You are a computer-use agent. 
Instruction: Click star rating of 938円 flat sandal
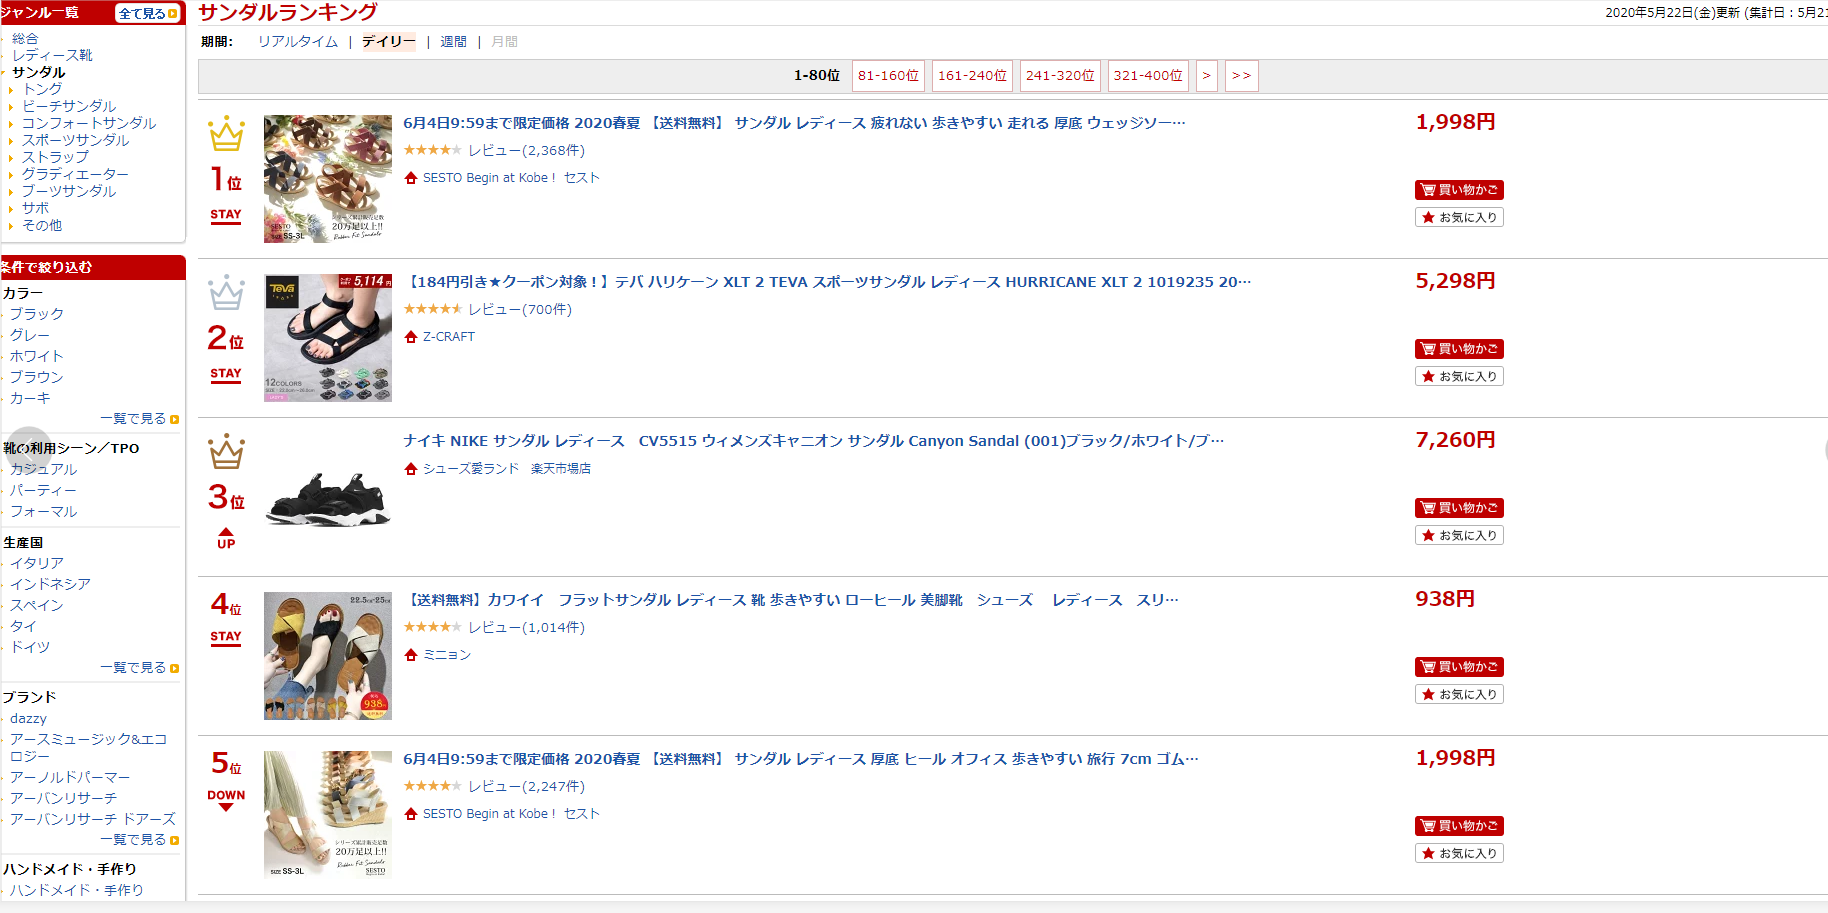click(x=432, y=627)
